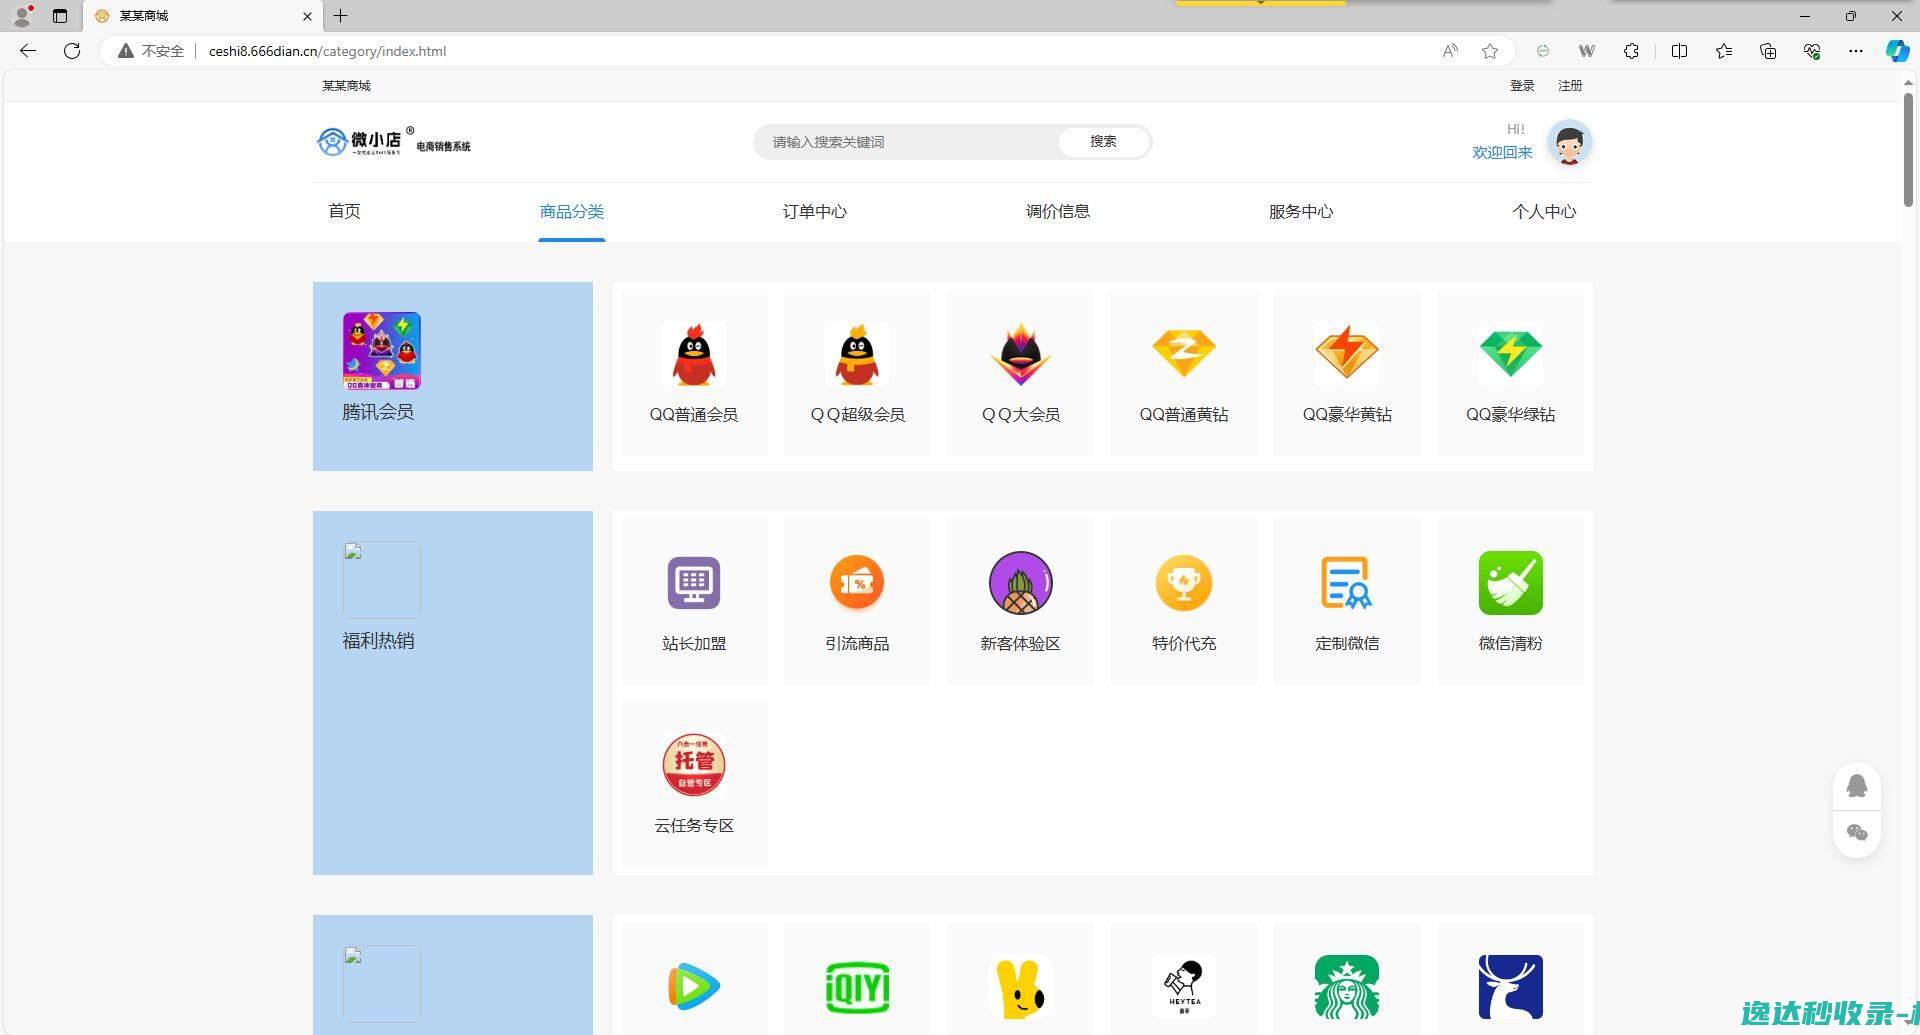Viewport: 1920px width, 1035px height.
Task: Switch to 首页 nav tab
Action: click(x=344, y=211)
